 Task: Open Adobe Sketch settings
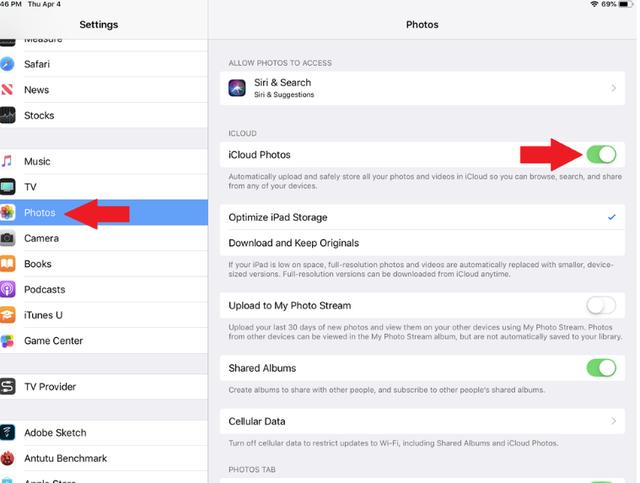104,432
